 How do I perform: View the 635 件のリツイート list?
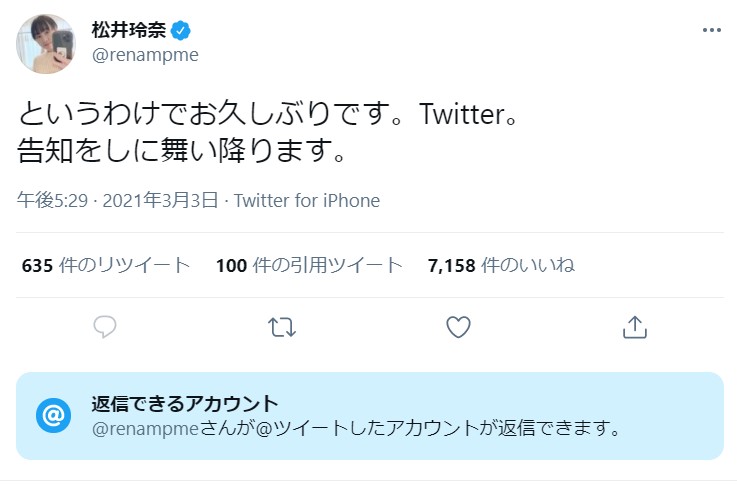click(x=106, y=266)
